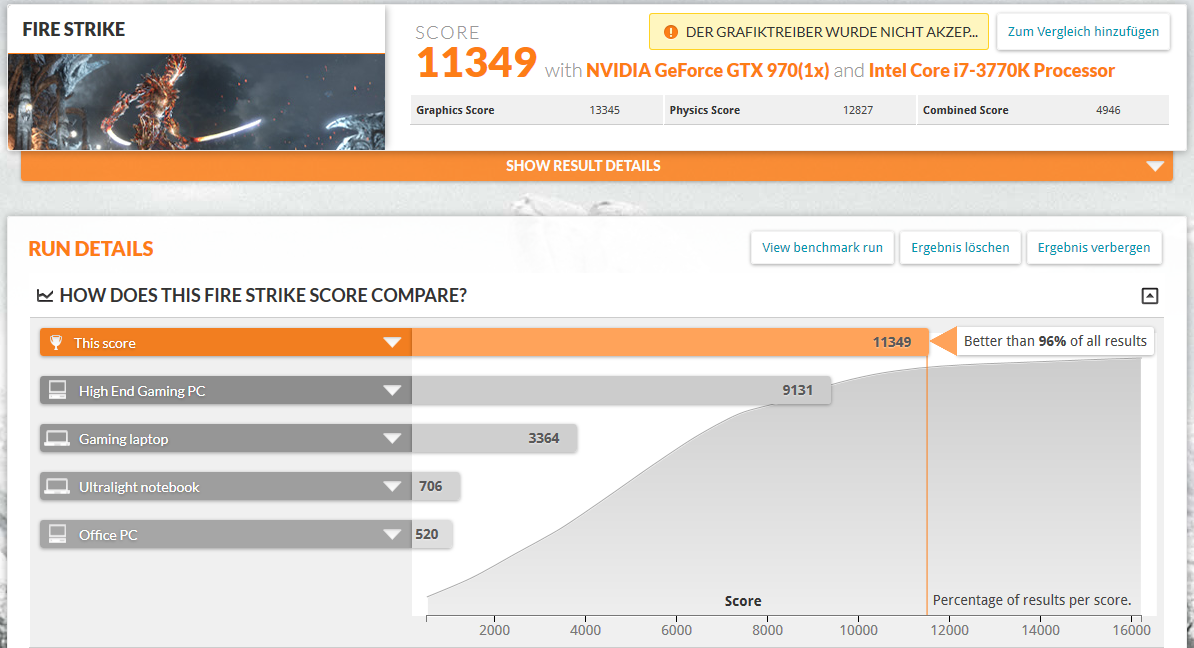
Task: Click the orange This score bar value 11349
Action: pos(892,343)
